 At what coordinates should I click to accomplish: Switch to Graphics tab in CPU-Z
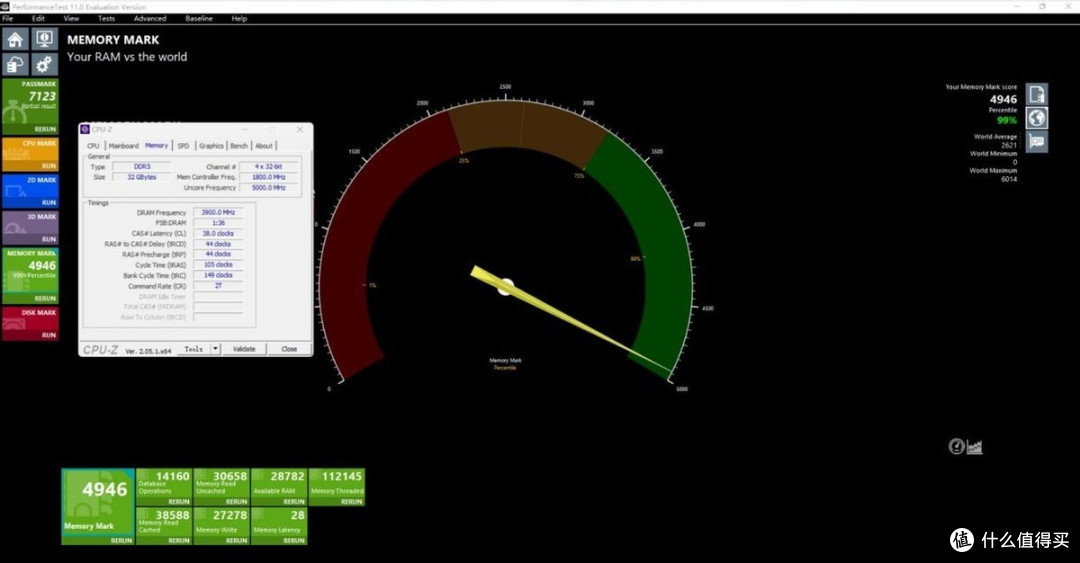pyautogui.click(x=211, y=146)
